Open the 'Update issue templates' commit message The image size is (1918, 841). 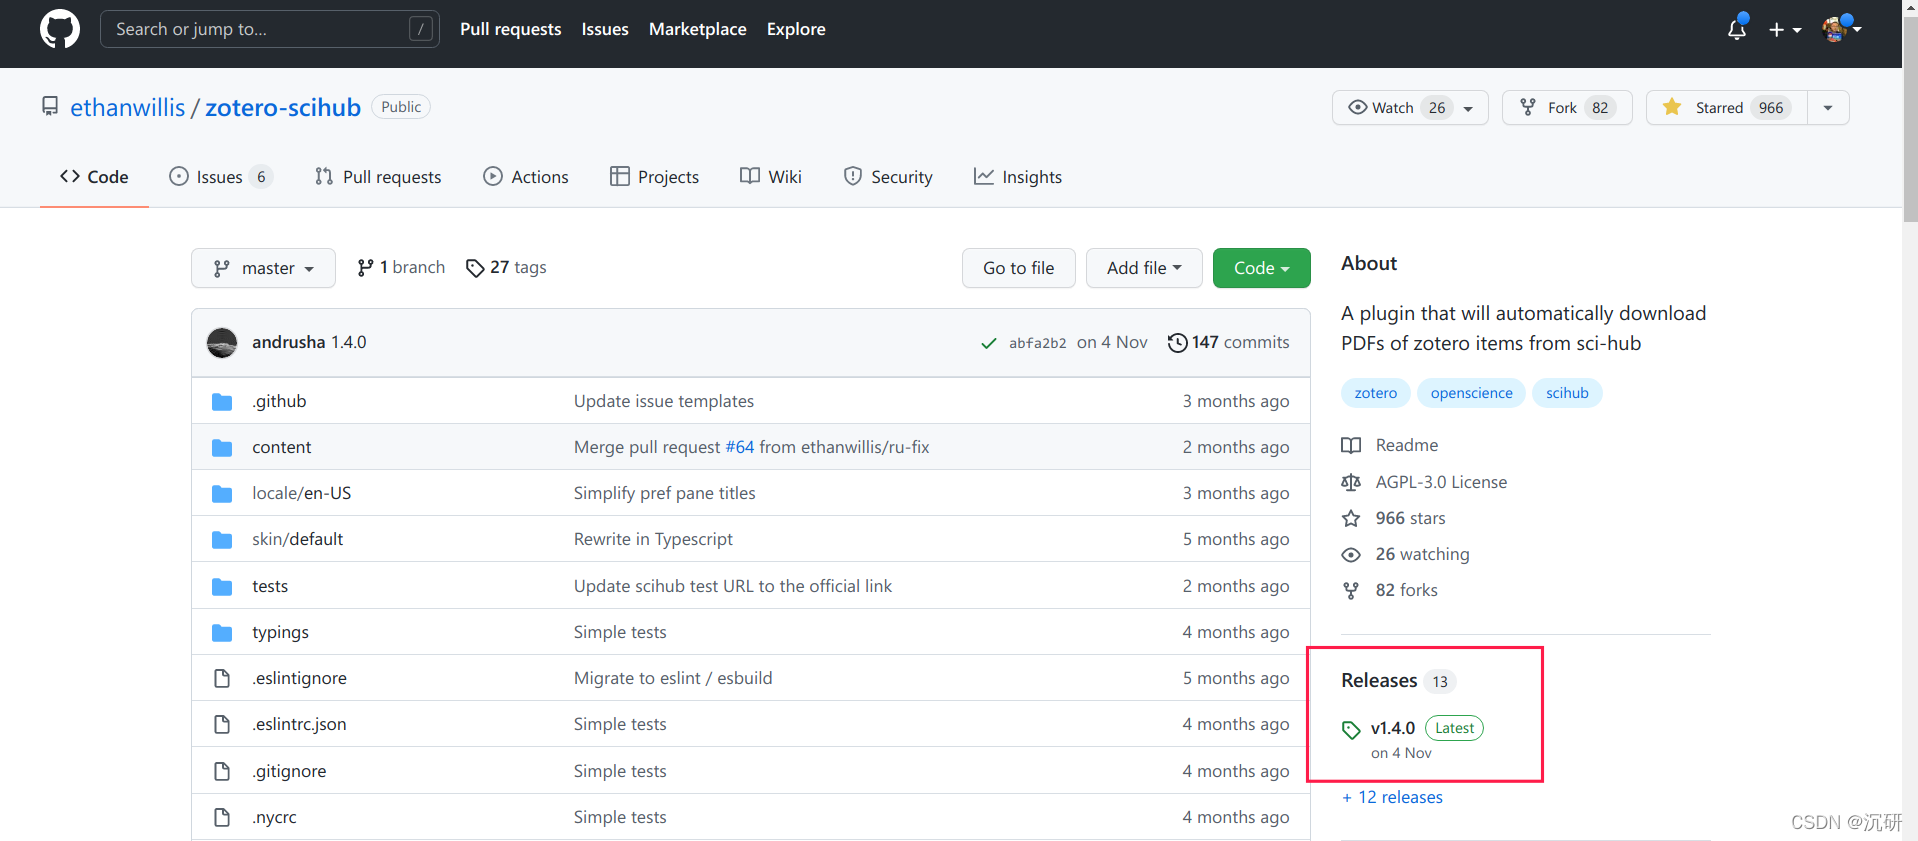[x=664, y=401]
